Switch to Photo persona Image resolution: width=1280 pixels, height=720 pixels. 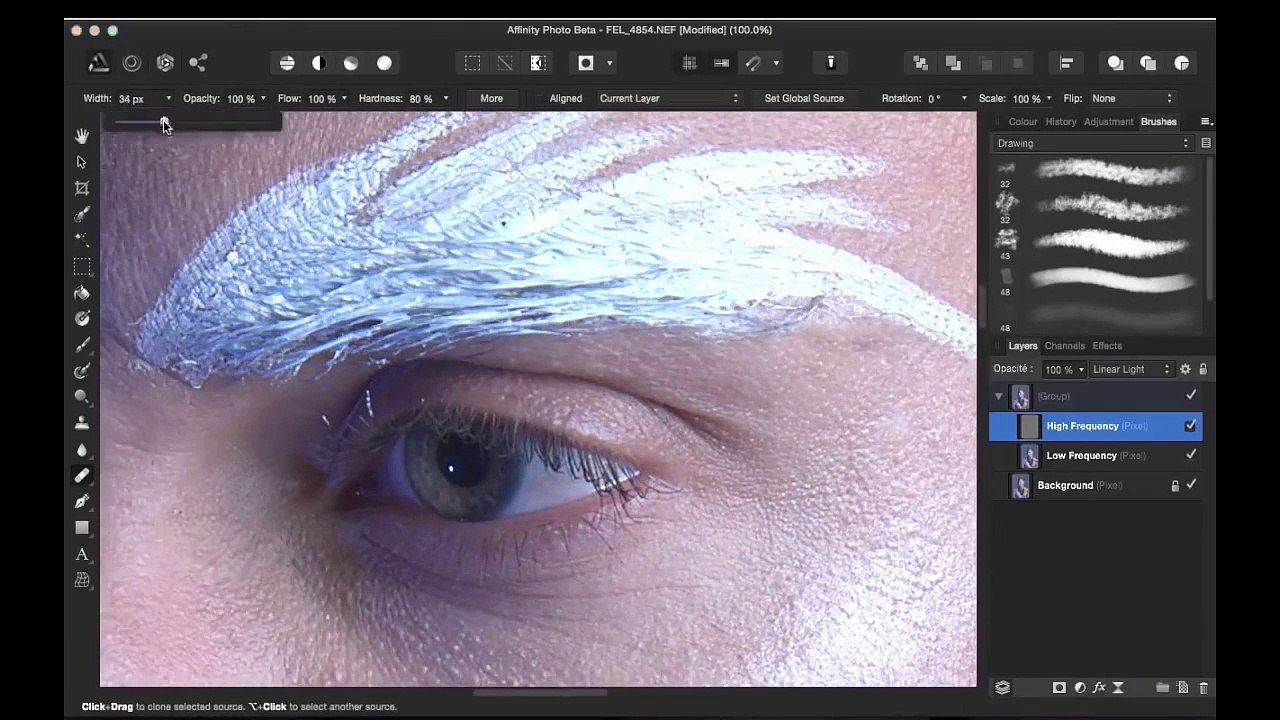click(x=99, y=63)
